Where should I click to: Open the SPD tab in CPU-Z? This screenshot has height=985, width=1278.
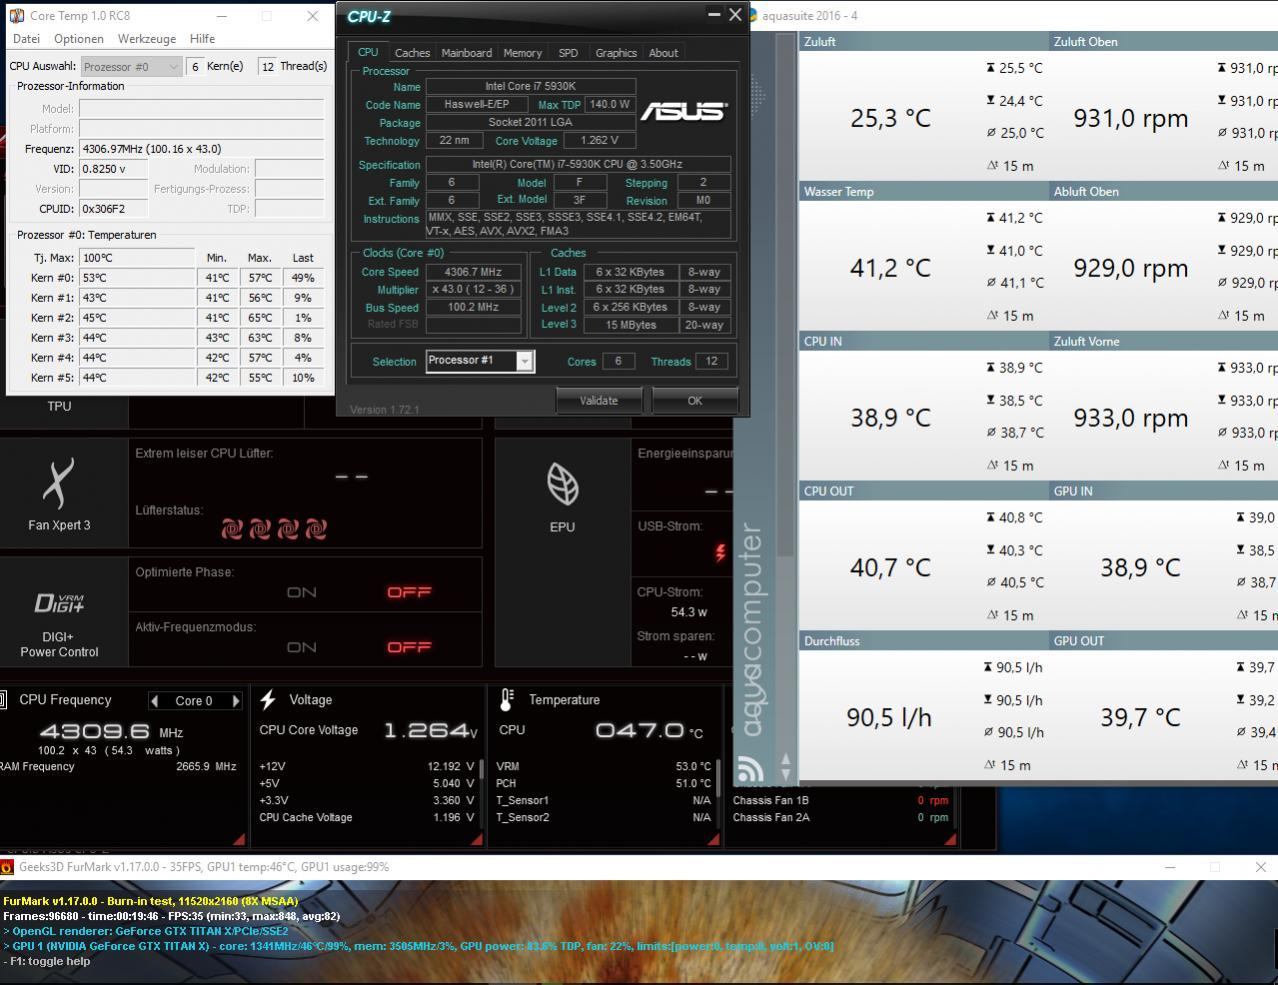point(568,53)
